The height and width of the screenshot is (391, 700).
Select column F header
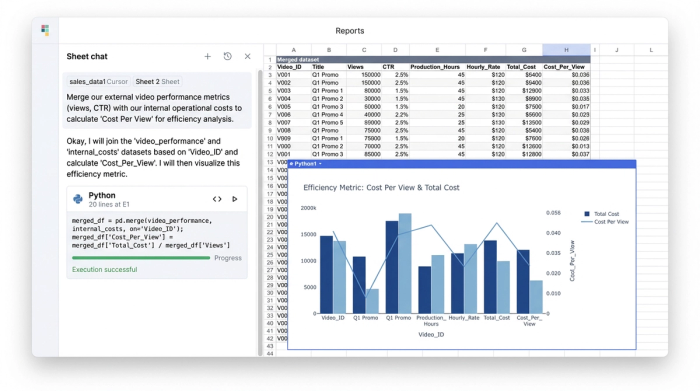coord(485,50)
